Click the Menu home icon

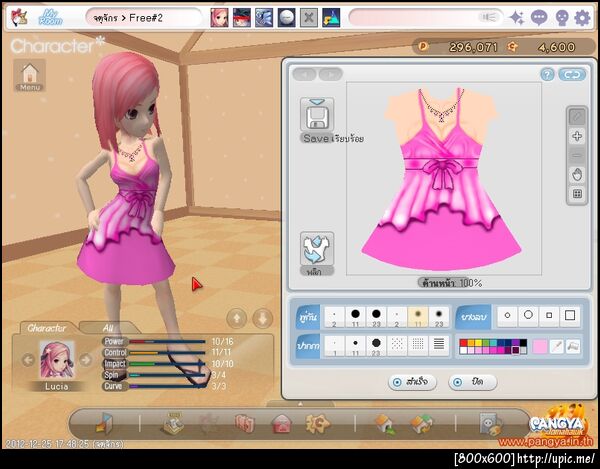30,75
